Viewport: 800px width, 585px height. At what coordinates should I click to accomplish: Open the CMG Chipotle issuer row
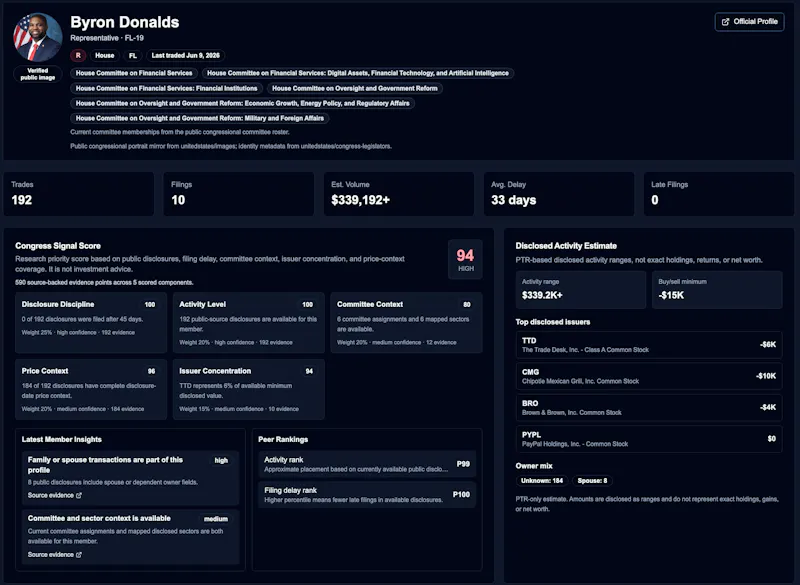pos(649,376)
